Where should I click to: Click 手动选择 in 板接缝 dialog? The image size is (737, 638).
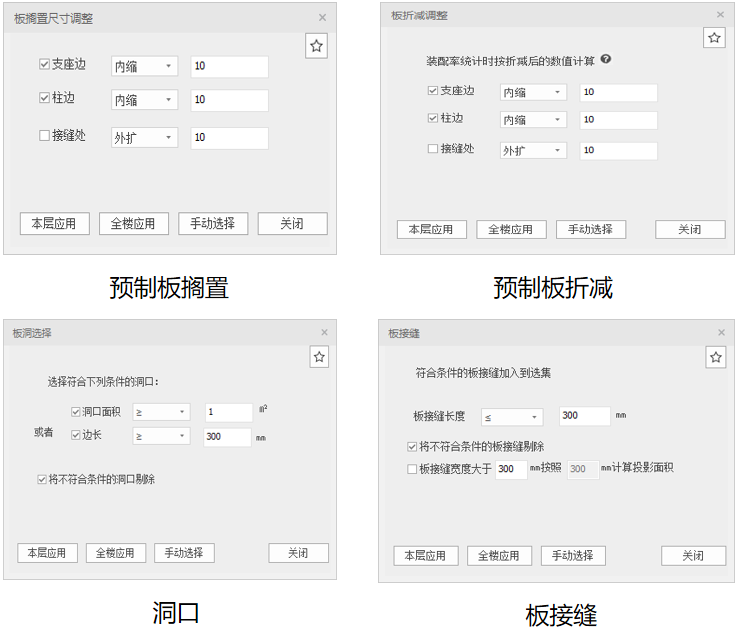(573, 556)
